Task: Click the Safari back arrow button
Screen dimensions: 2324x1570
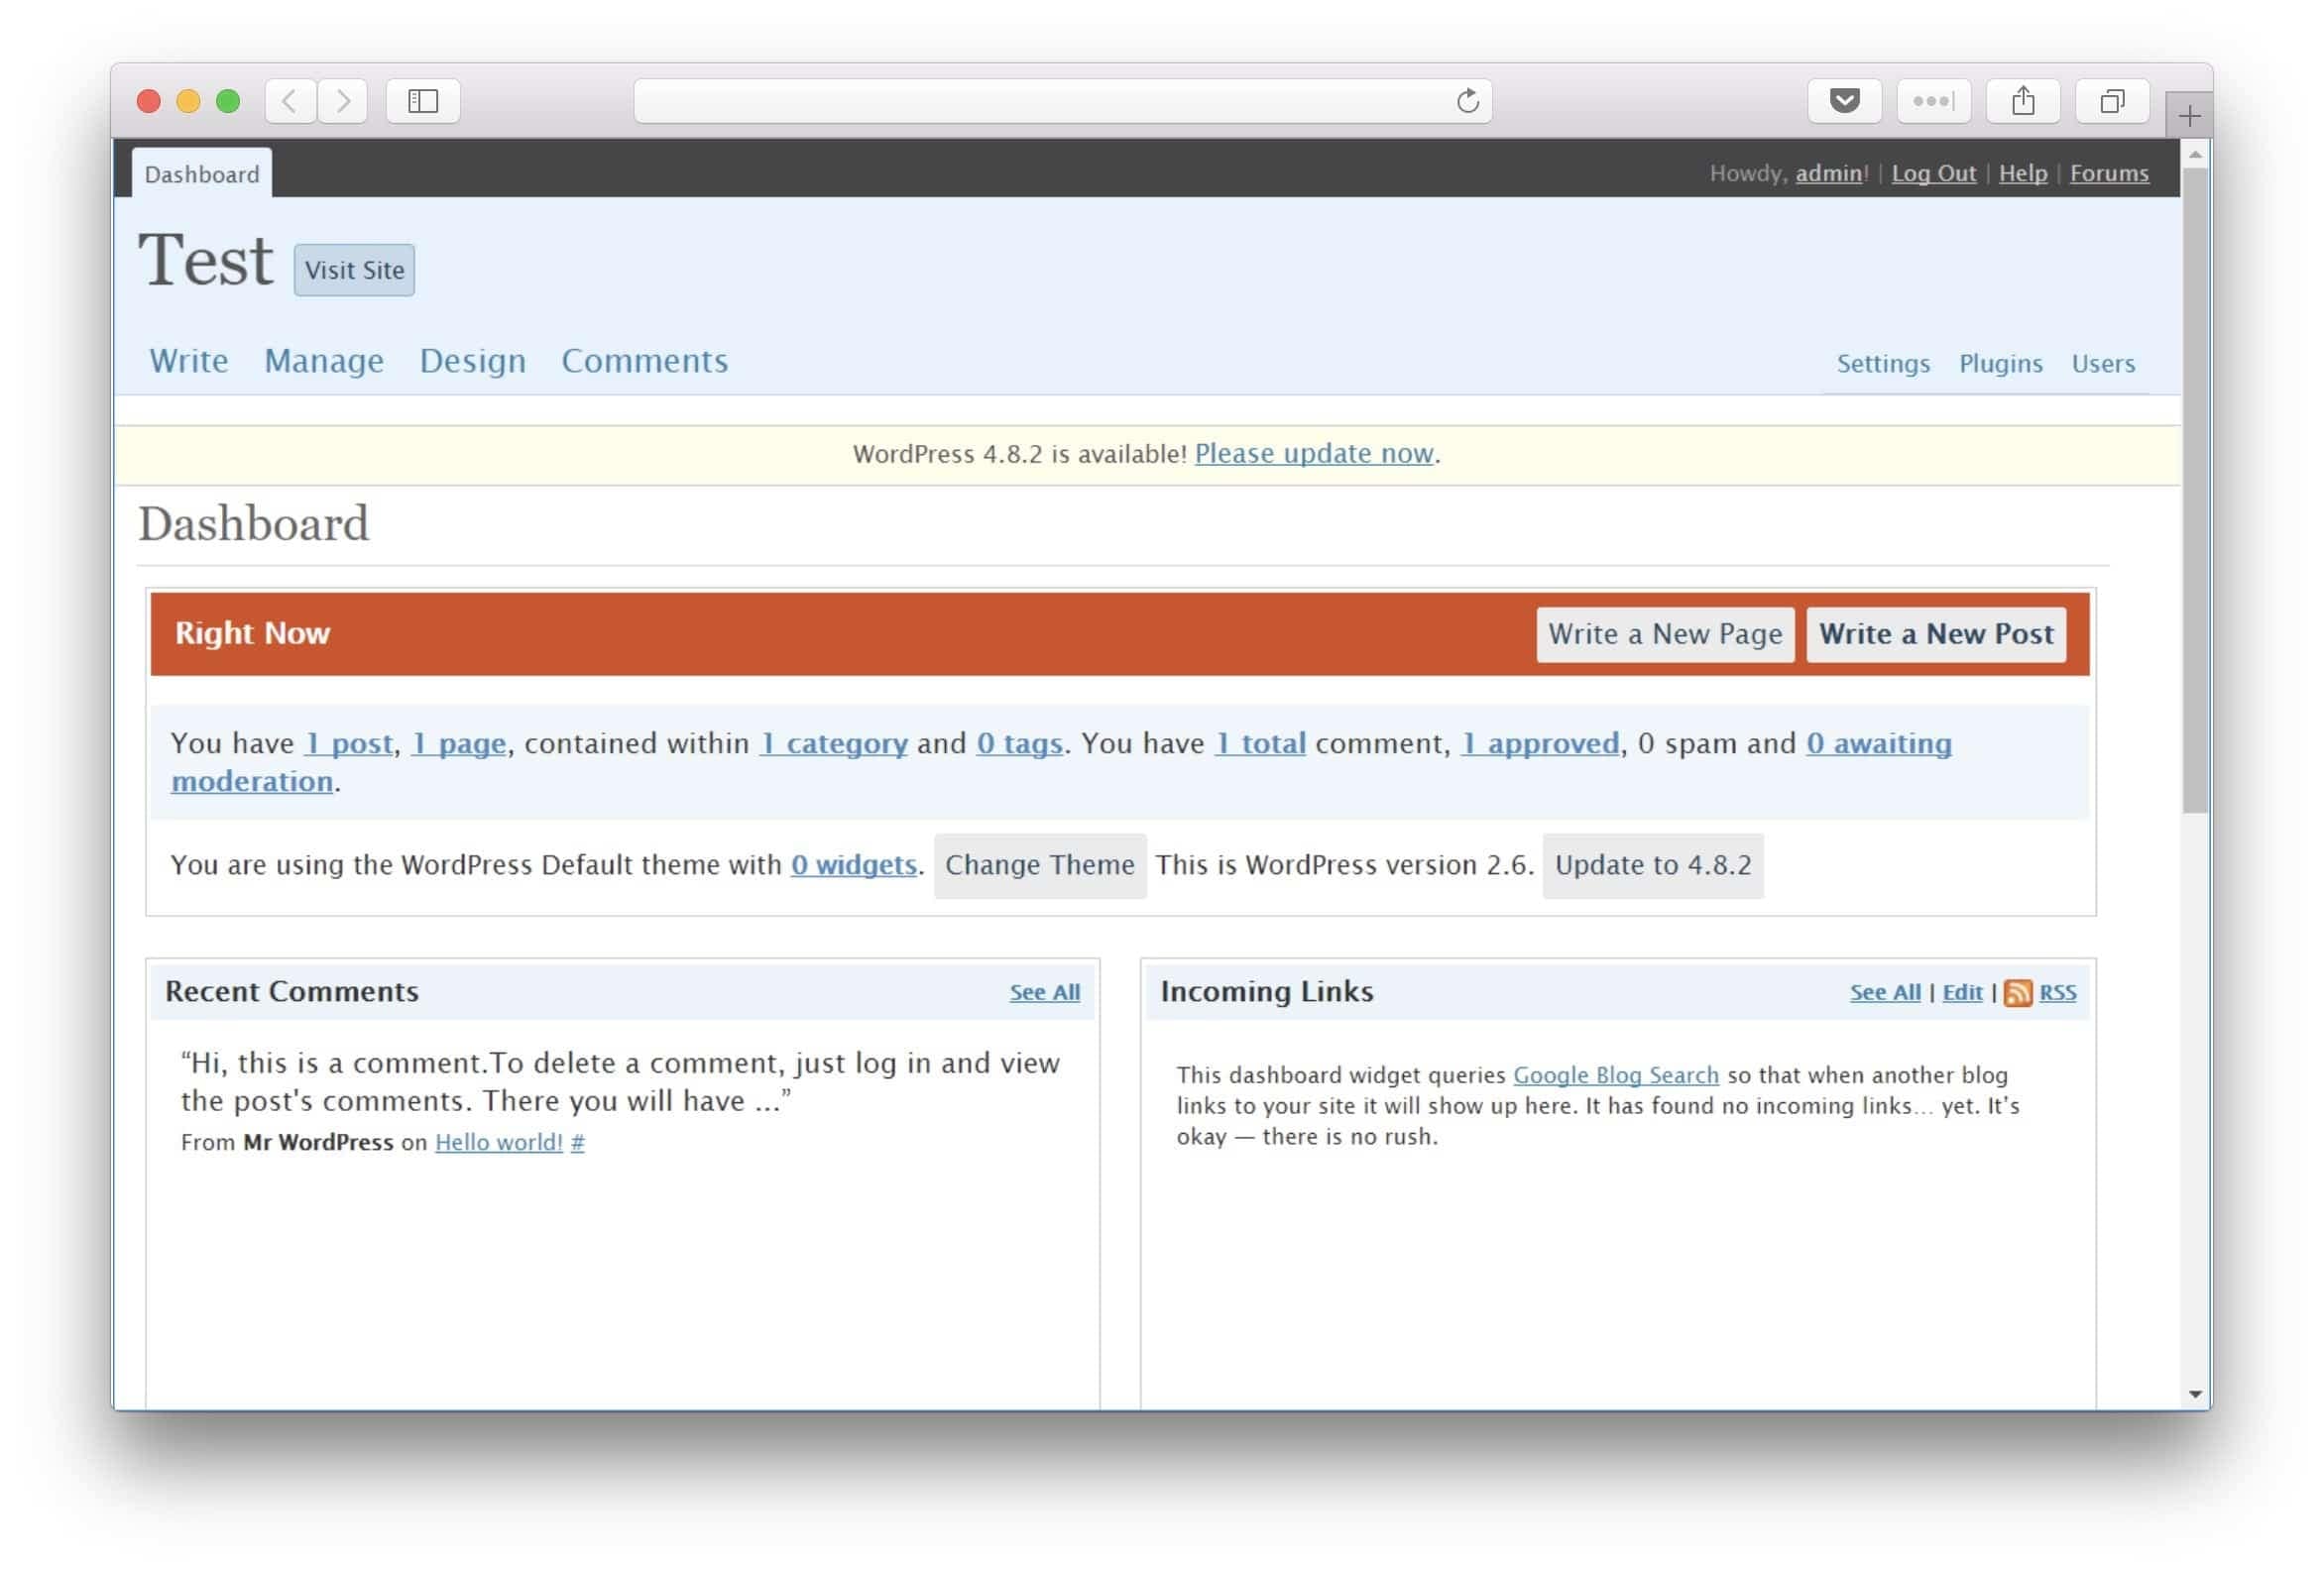Action: click(x=290, y=101)
